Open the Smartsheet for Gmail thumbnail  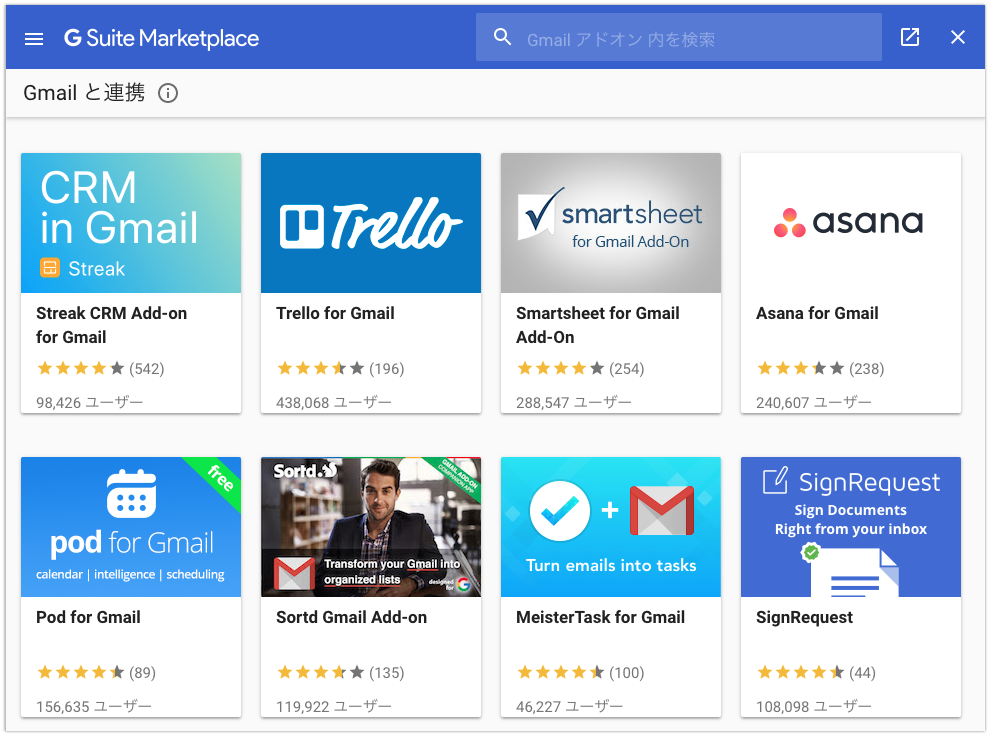(611, 223)
